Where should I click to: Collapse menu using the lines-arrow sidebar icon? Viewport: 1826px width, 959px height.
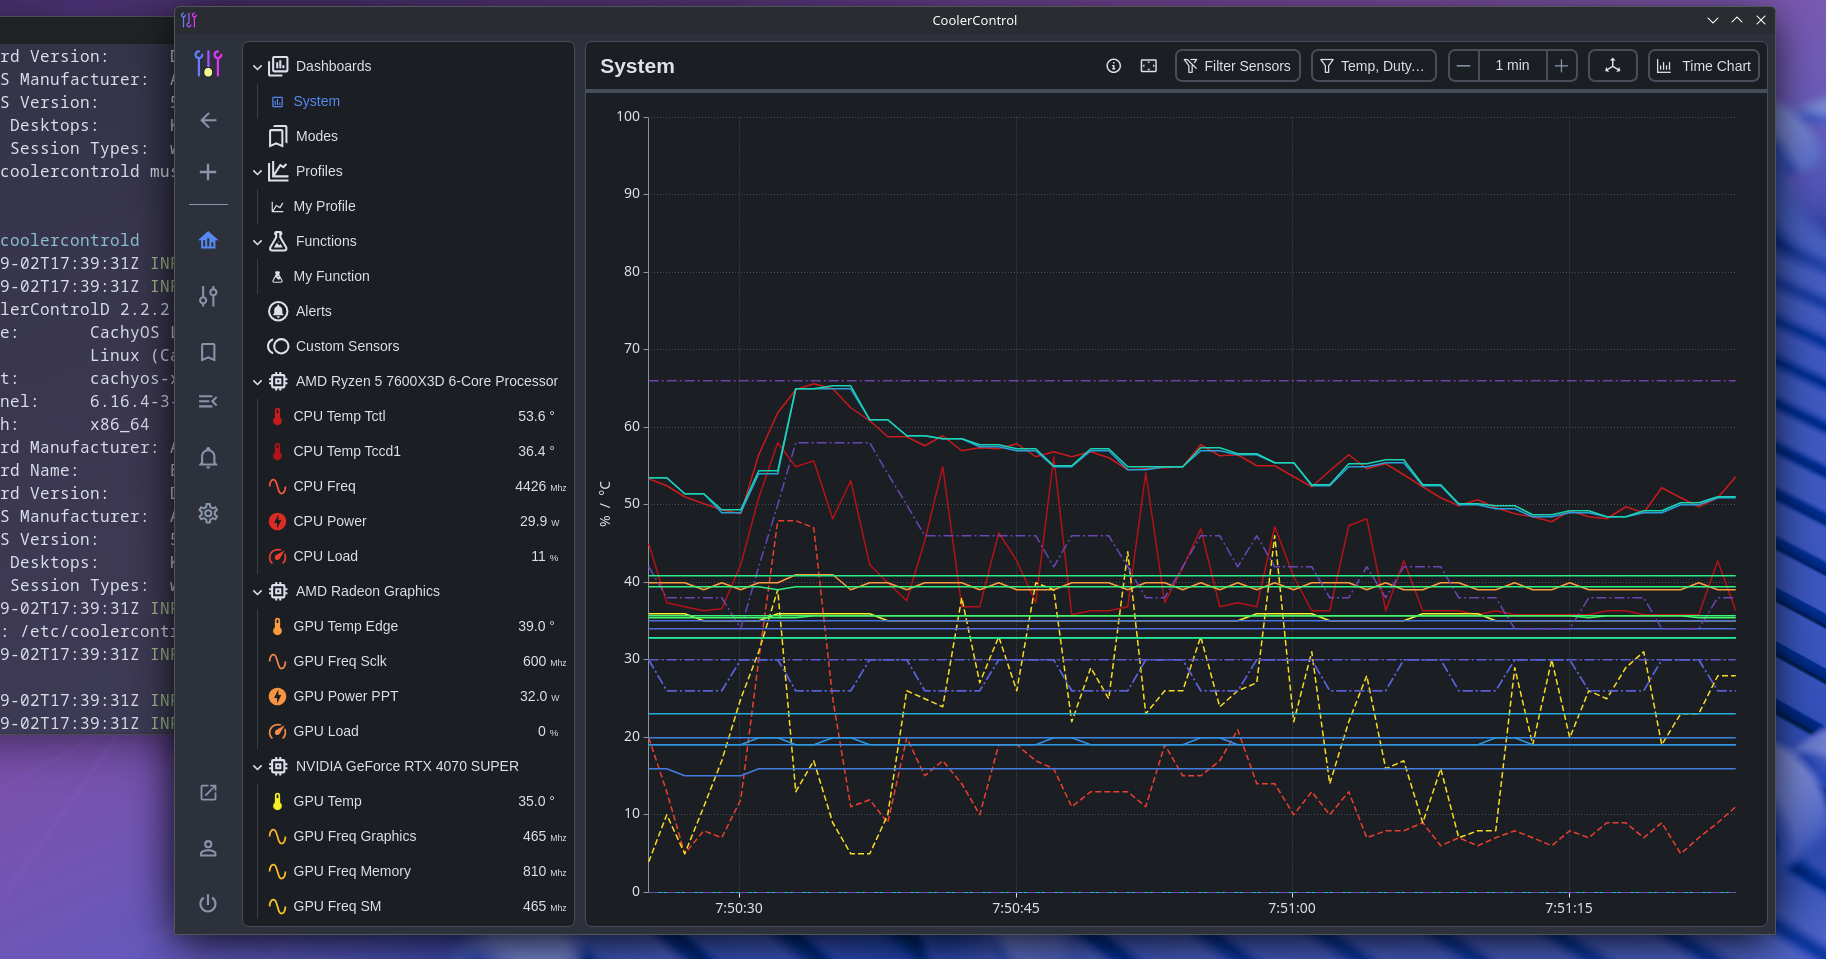208,401
